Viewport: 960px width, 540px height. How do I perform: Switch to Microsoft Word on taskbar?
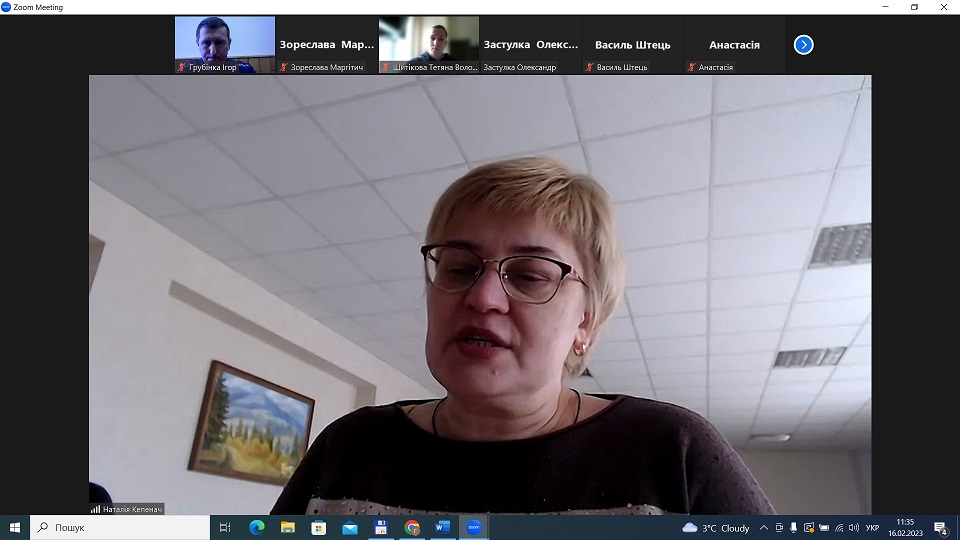pyautogui.click(x=443, y=527)
